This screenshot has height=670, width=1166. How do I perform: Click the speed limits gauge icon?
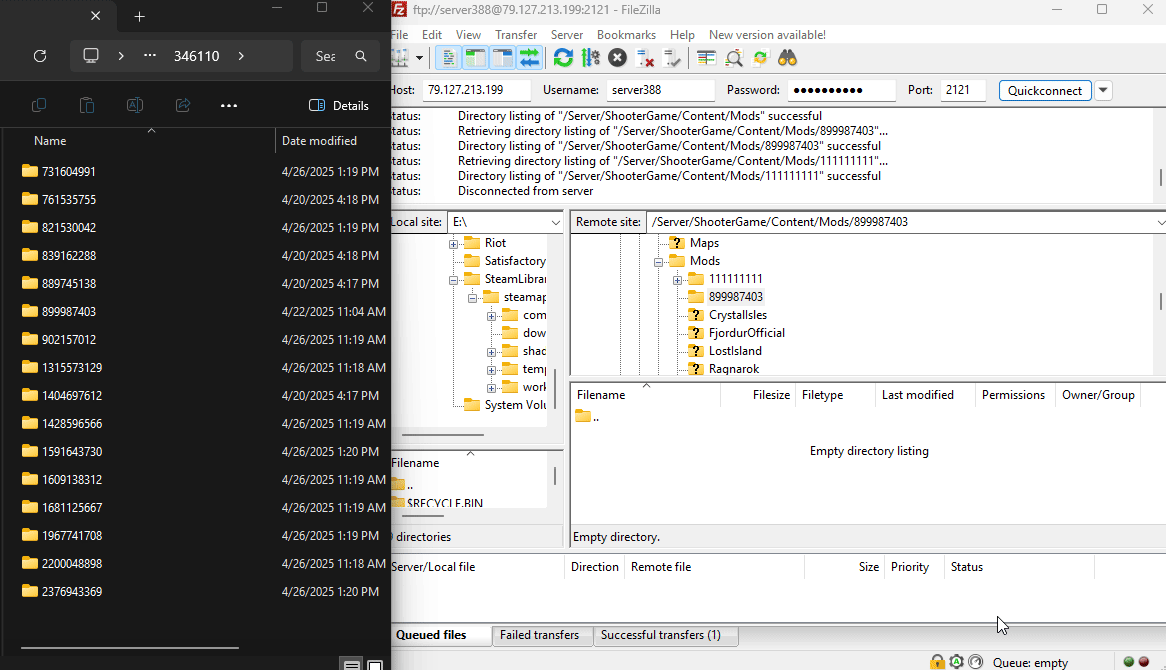[x=976, y=662]
